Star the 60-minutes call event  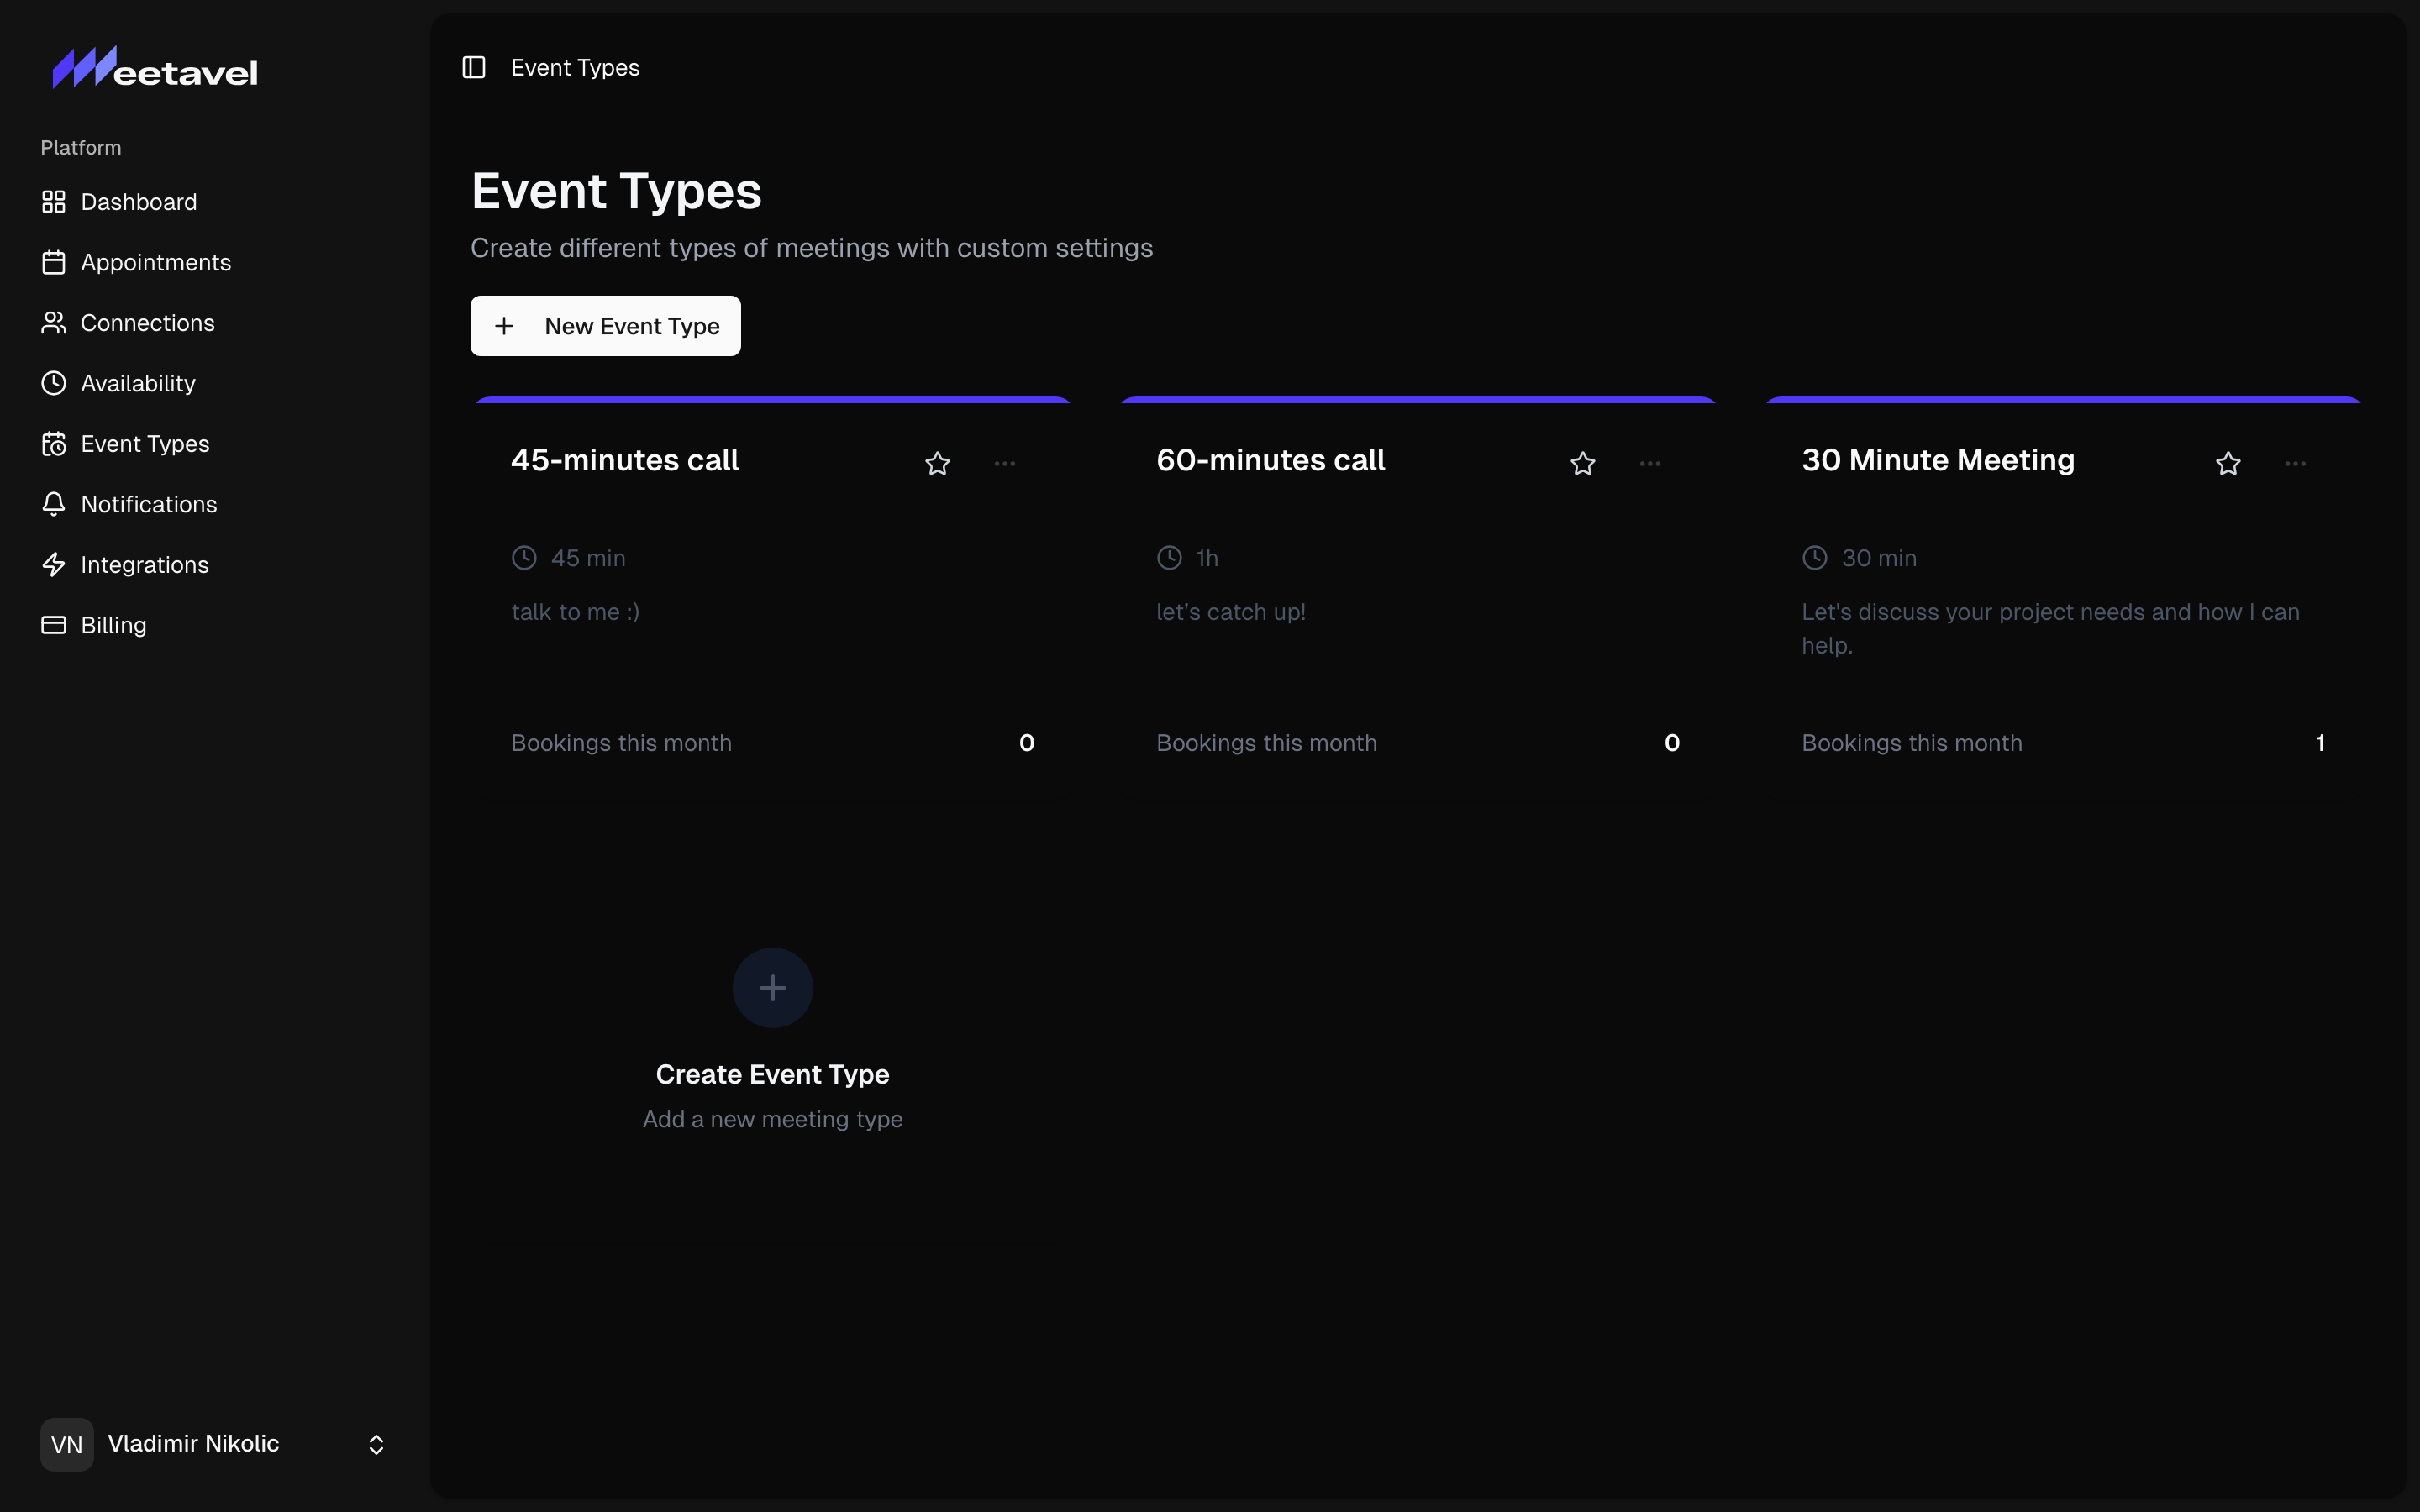1581,462
